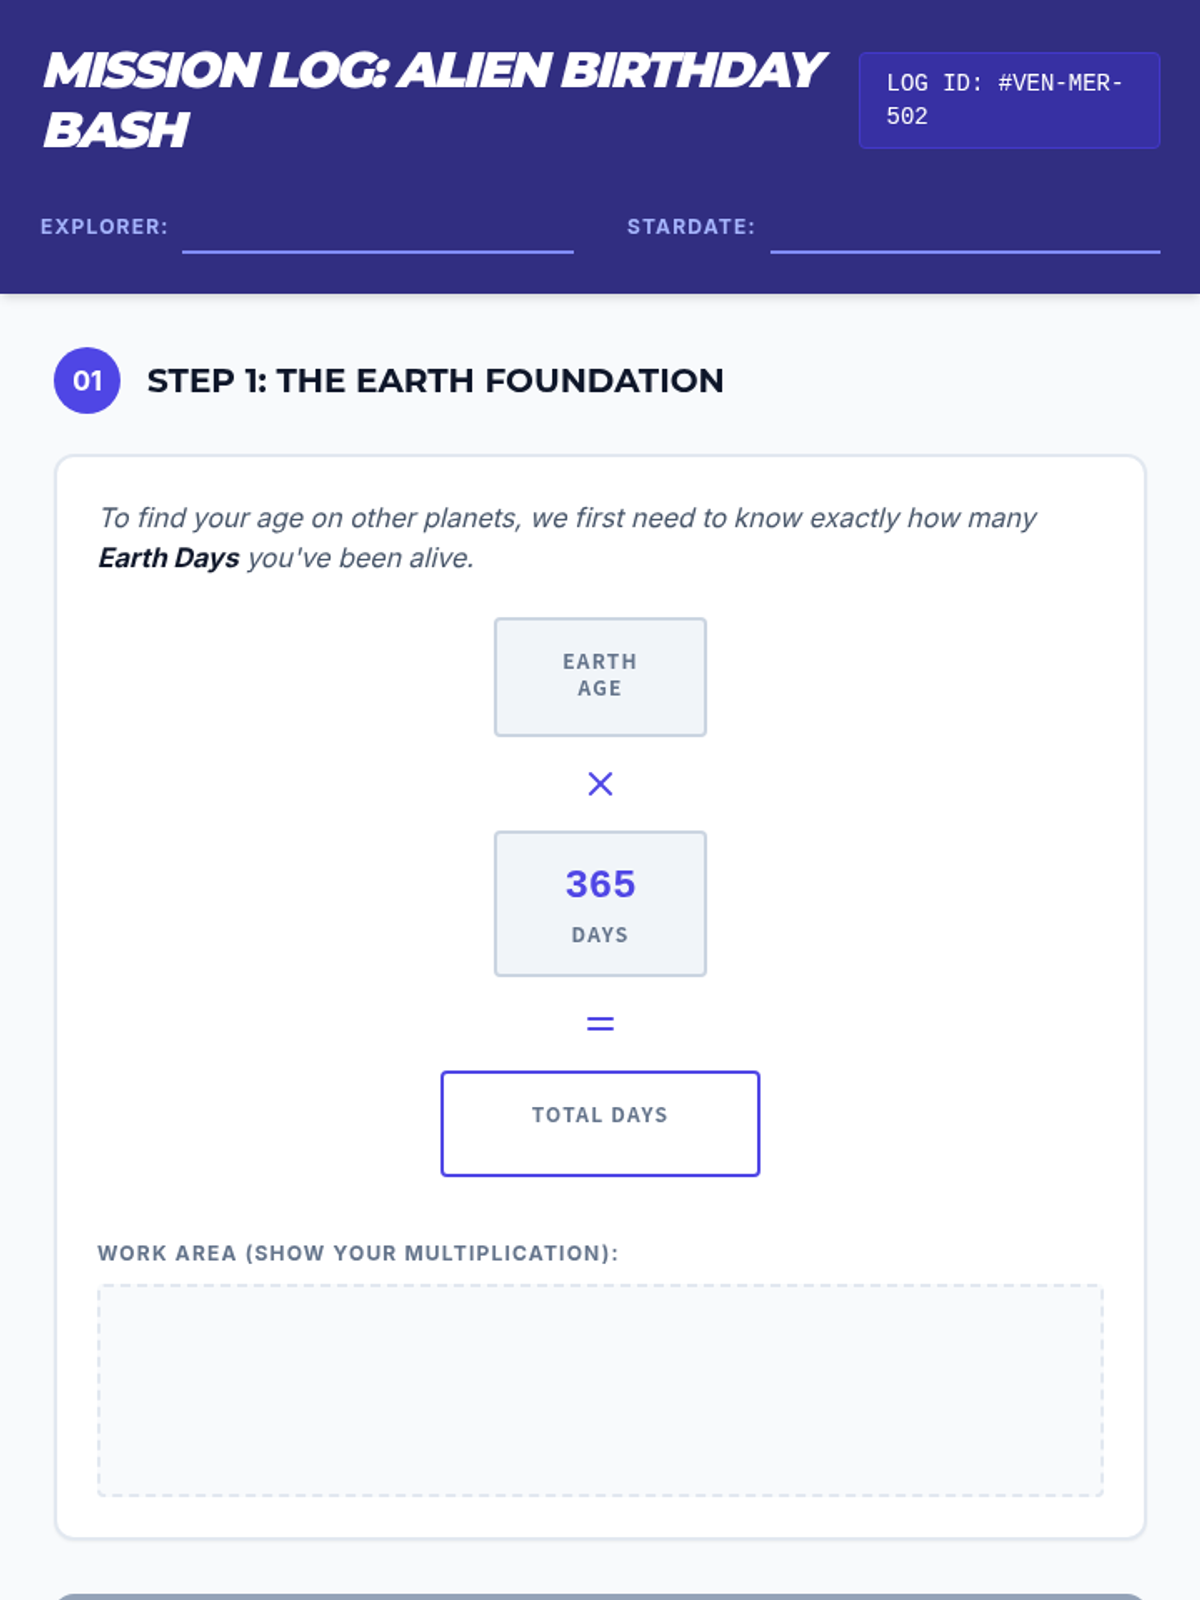Select the 365 Days box

tap(600, 904)
